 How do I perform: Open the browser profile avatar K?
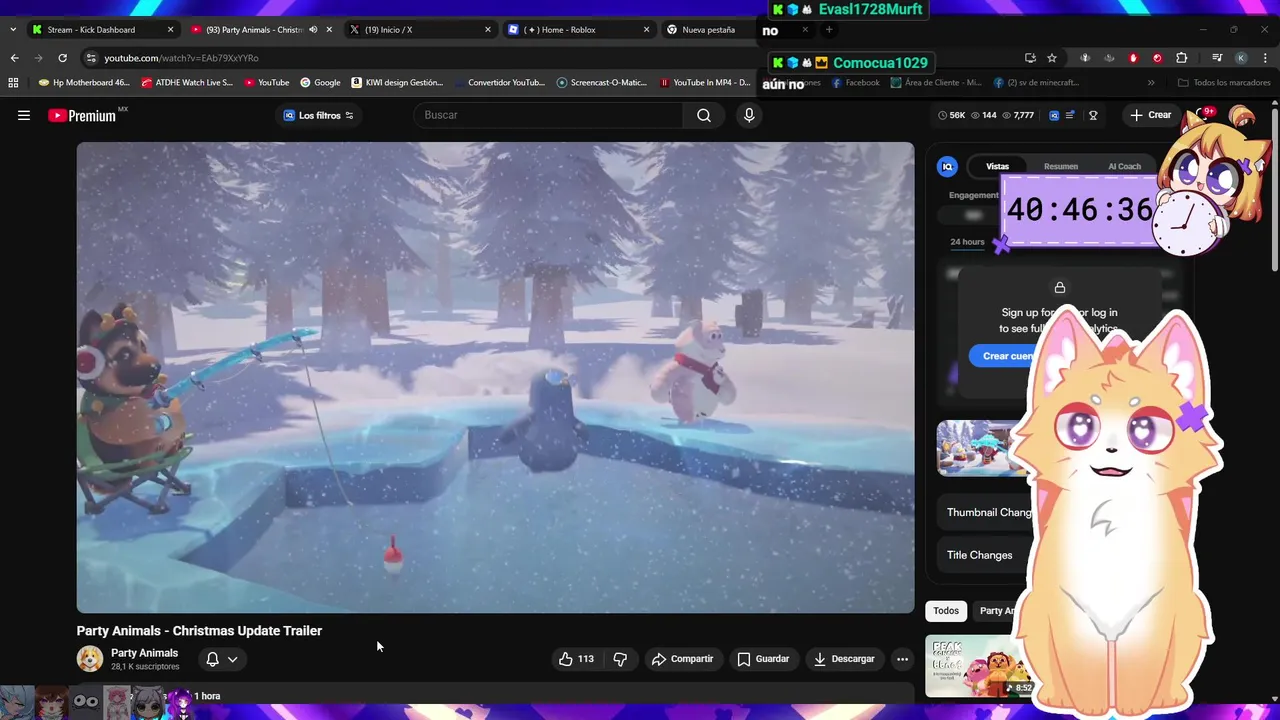coord(1241,58)
